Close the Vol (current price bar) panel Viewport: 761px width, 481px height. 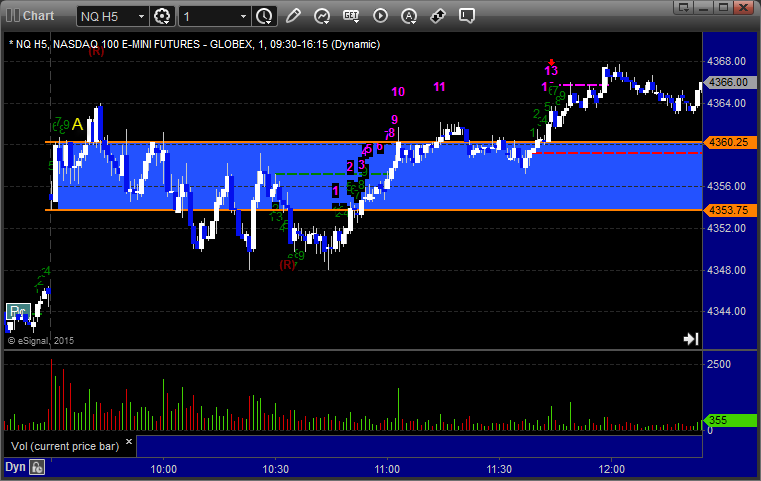(129, 442)
